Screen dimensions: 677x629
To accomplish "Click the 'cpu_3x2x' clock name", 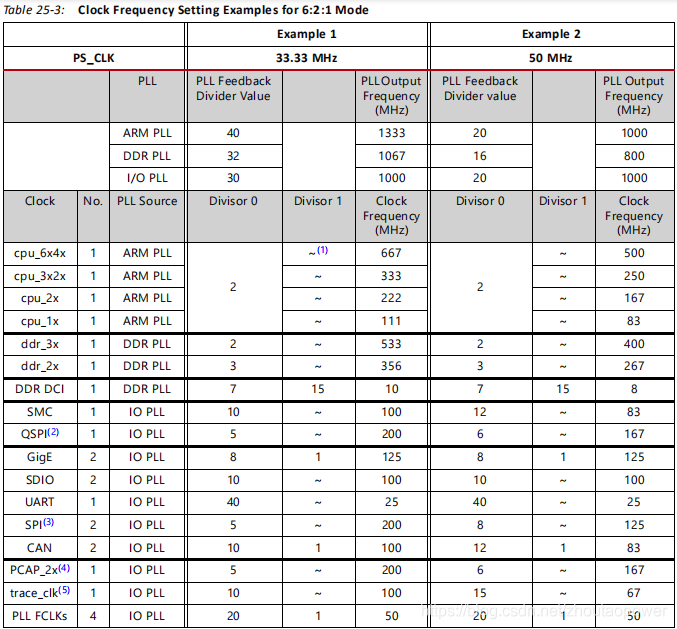I will (40, 276).
